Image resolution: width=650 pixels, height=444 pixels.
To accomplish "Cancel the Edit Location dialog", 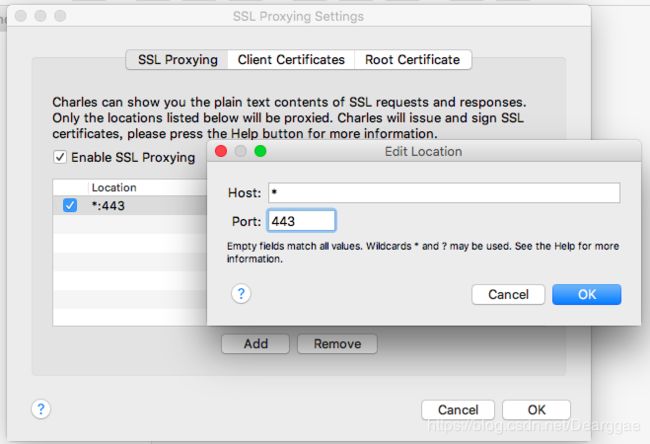I will tap(508, 294).
